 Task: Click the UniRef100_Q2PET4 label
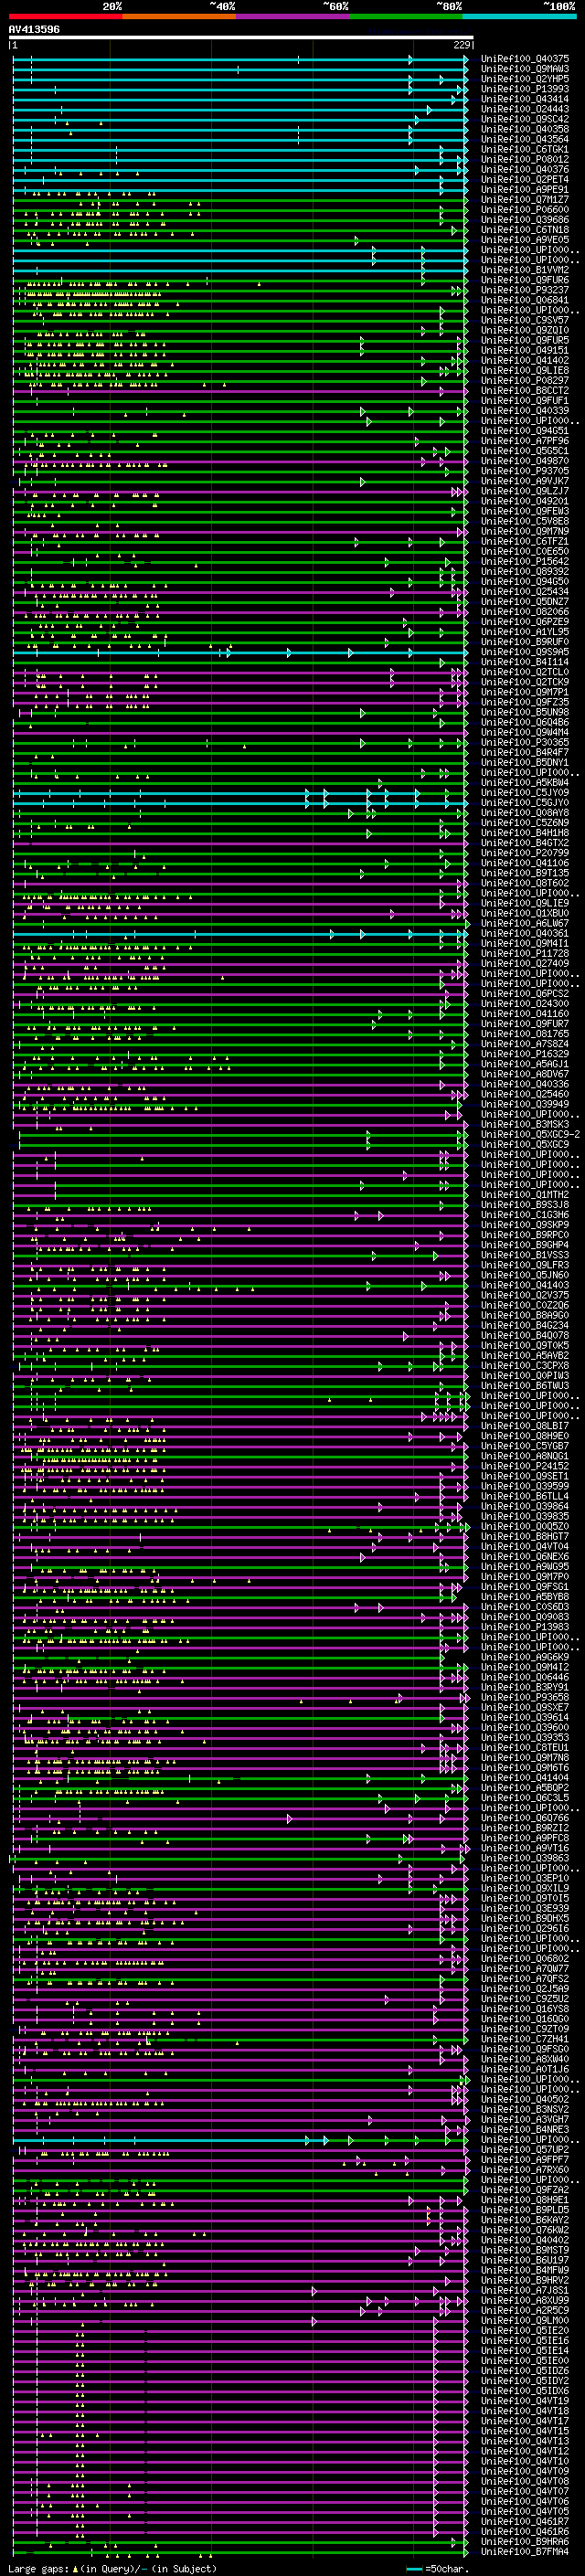pos(525,179)
